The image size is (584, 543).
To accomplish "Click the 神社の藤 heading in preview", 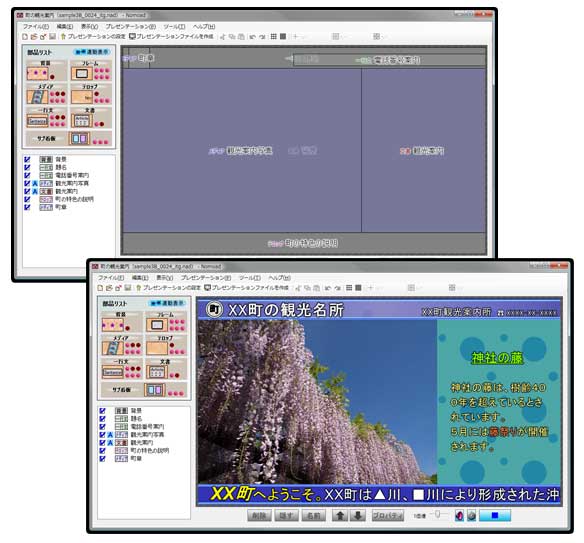I will click(498, 358).
